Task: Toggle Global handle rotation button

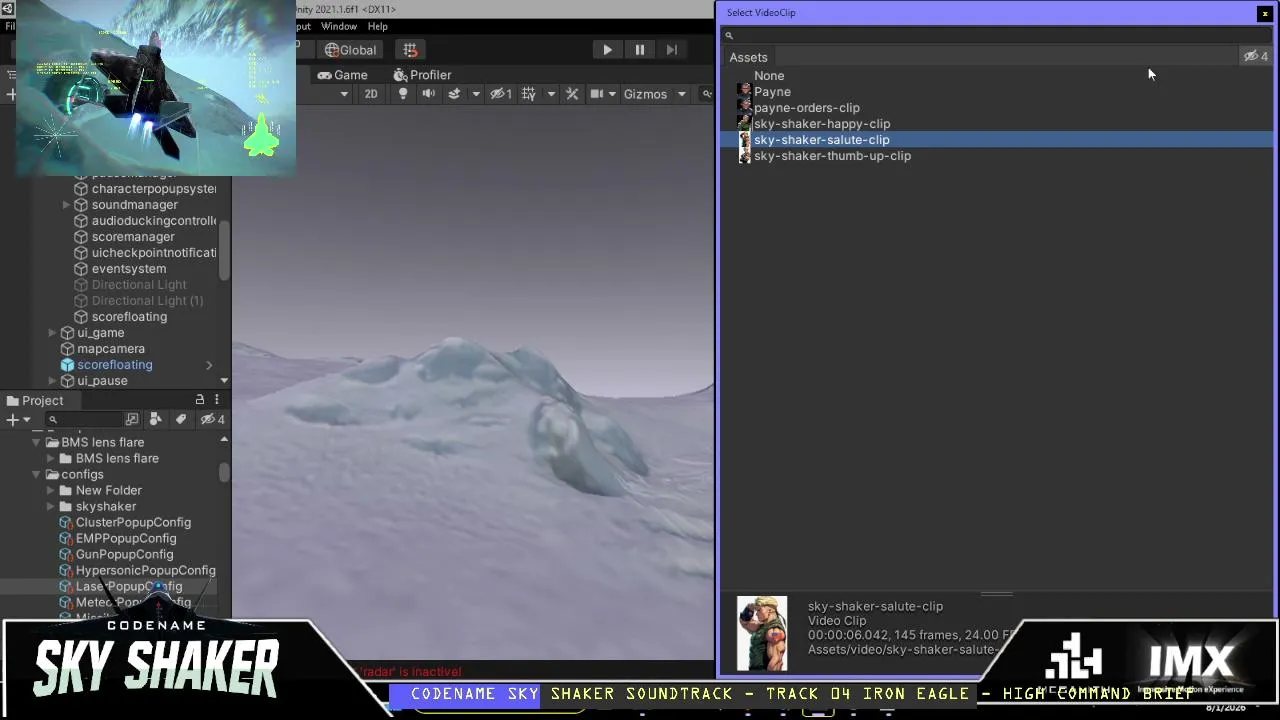Action: (350, 50)
